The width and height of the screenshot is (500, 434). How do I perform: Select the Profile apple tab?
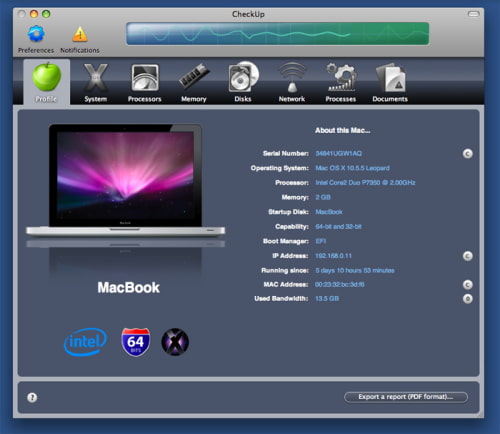(47, 82)
